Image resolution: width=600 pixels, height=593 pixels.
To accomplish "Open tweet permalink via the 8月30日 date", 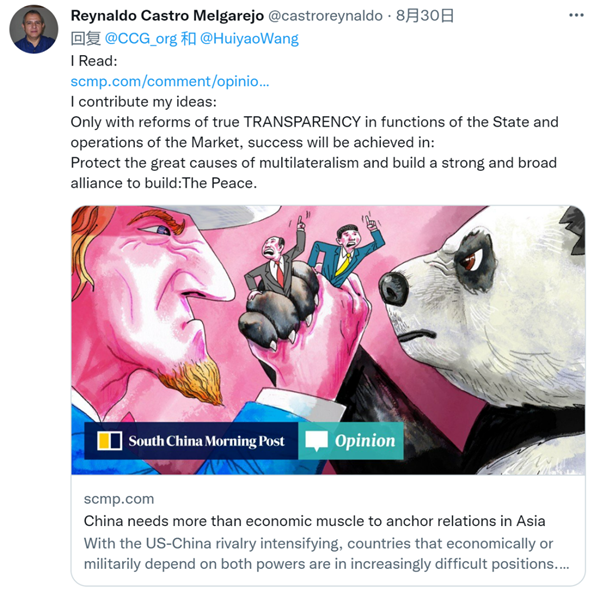I will 425,16.
